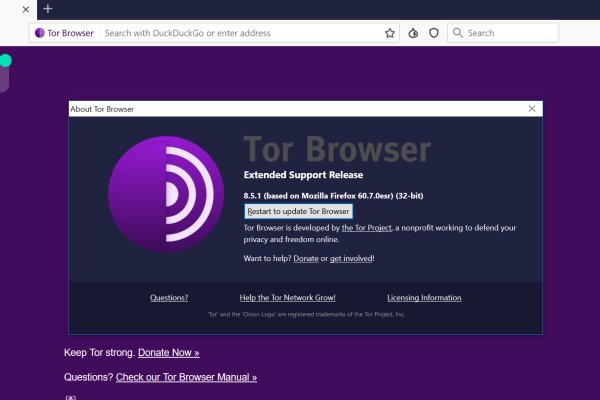
Task: Click the Tor onion icon in the toolbar
Action: click(x=414, y=33)
